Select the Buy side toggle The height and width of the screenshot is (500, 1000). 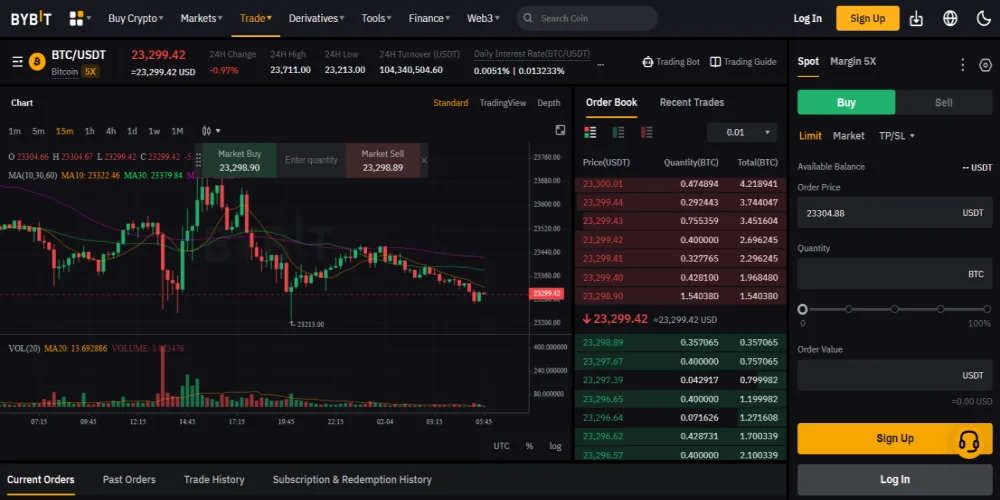pos(846,102)
